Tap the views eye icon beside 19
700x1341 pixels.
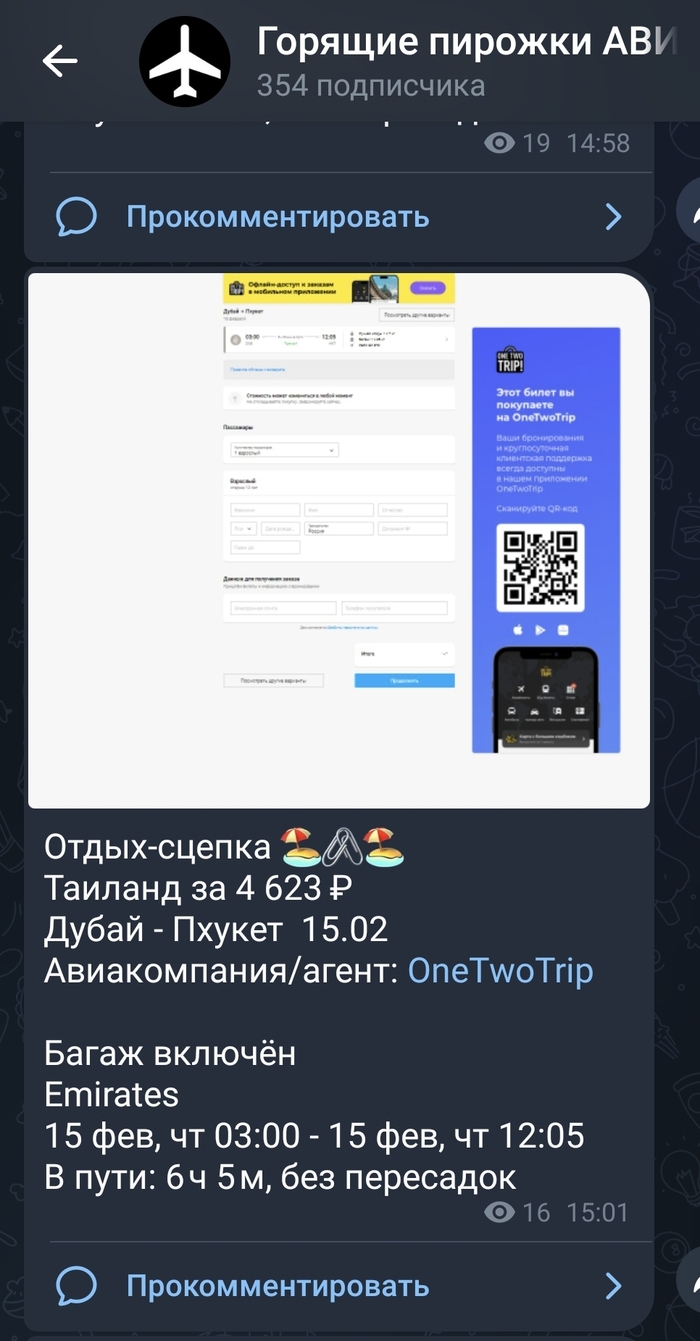[499, 143]
